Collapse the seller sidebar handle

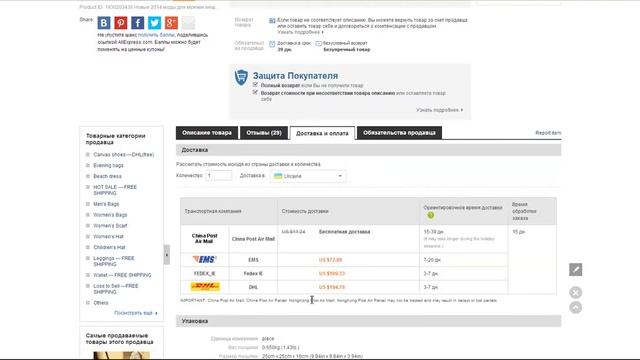[x=167, y=255]
